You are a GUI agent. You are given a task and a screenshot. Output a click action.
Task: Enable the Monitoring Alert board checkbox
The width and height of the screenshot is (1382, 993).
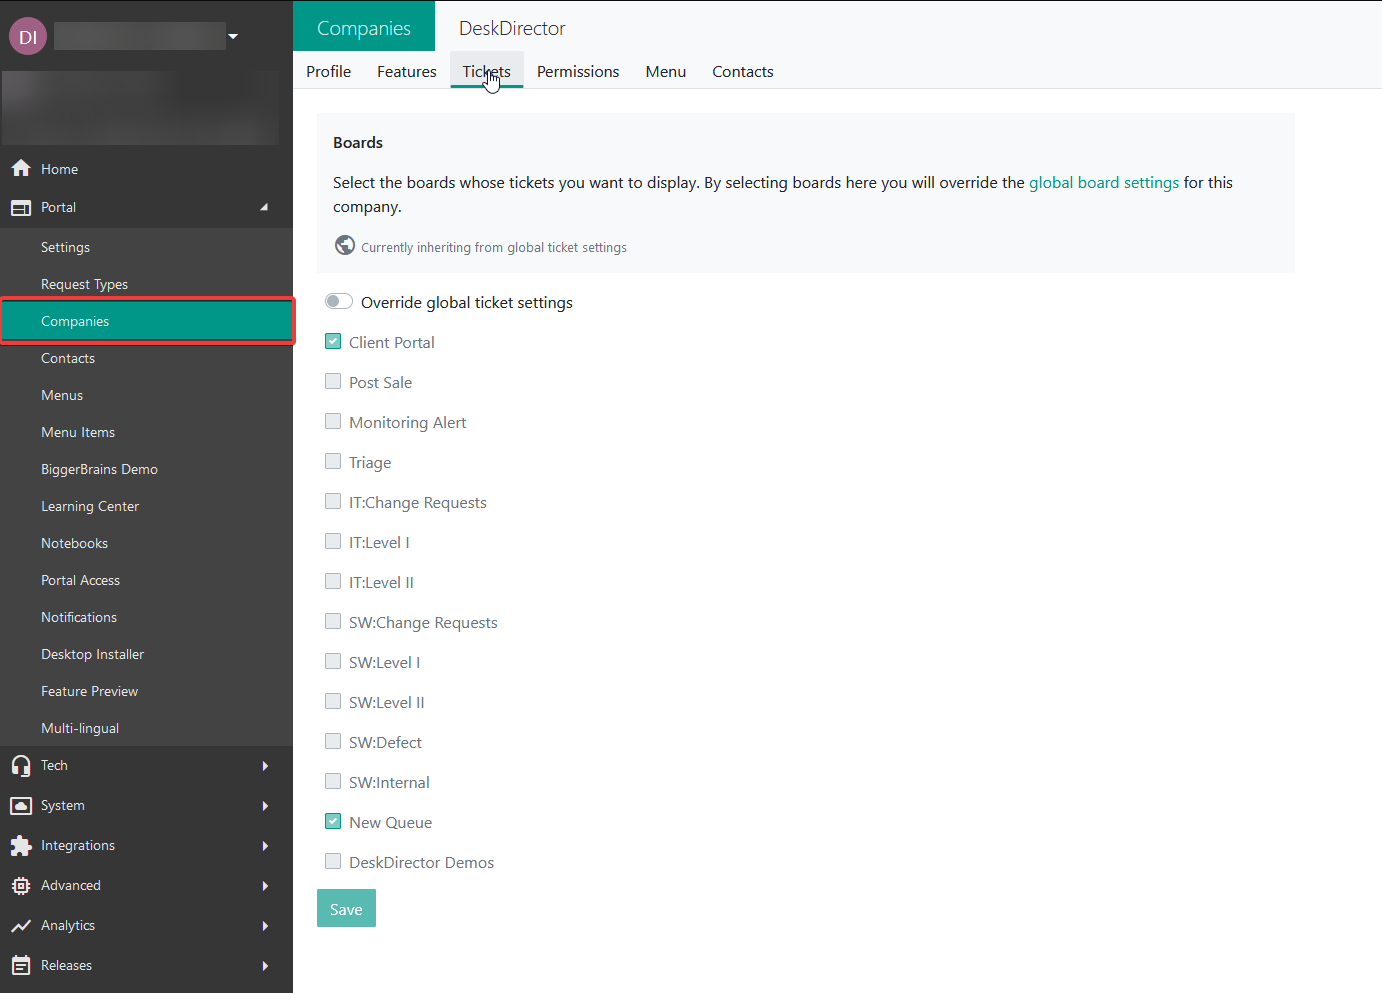[x=333, y=421]
